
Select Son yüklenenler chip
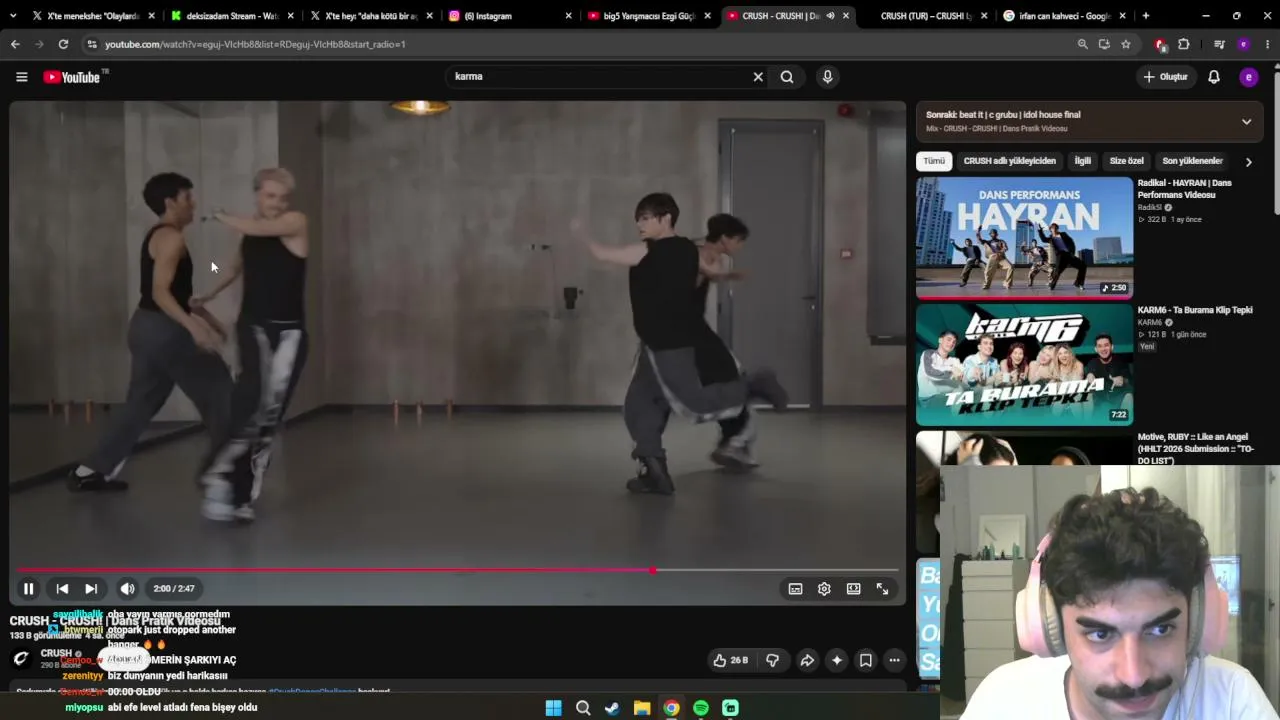1192,161
